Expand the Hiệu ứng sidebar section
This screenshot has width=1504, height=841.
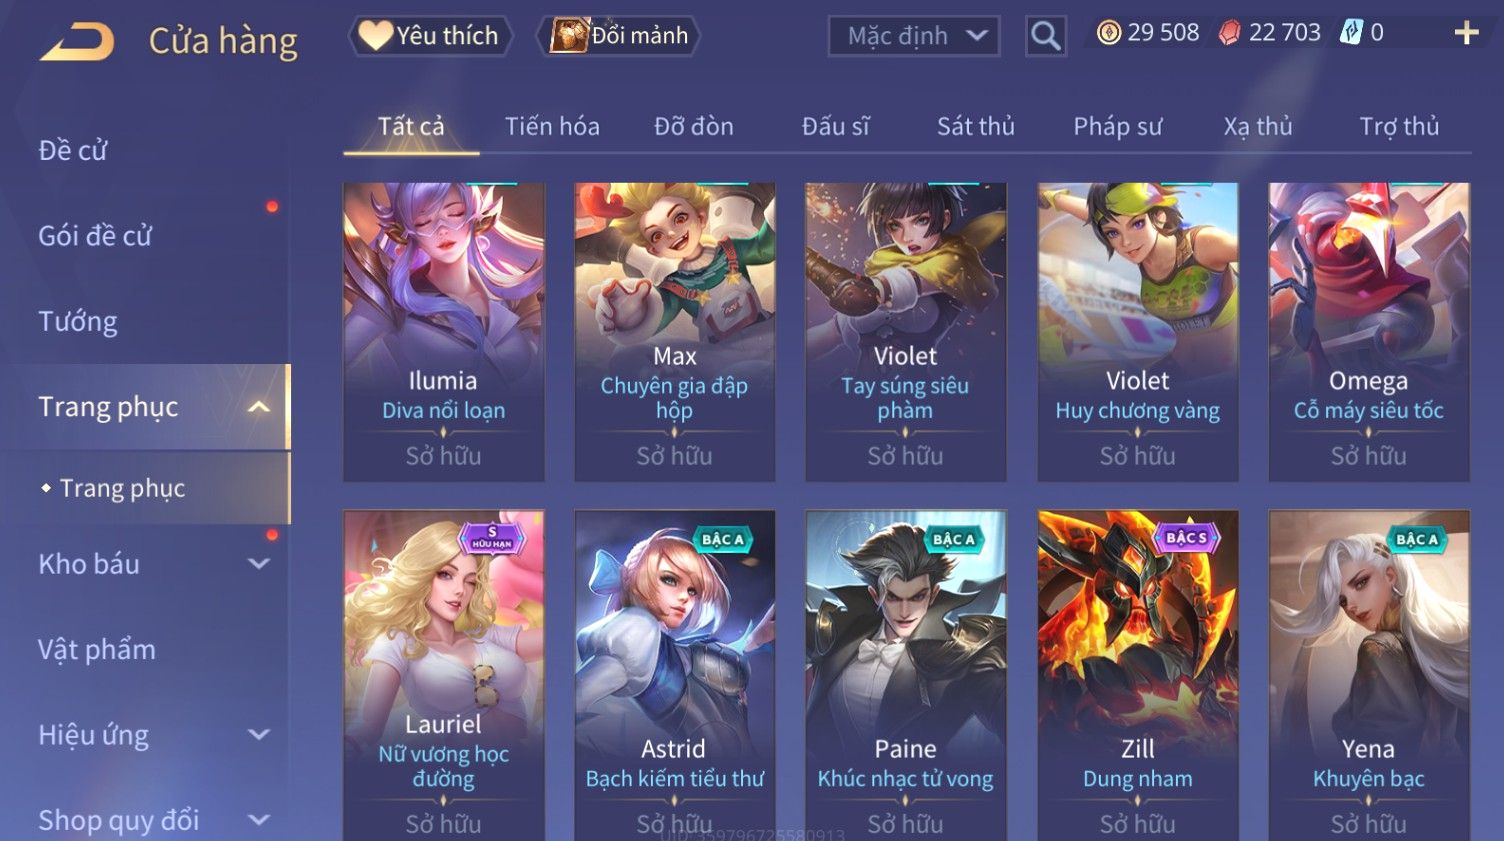[x=258, y=735]
